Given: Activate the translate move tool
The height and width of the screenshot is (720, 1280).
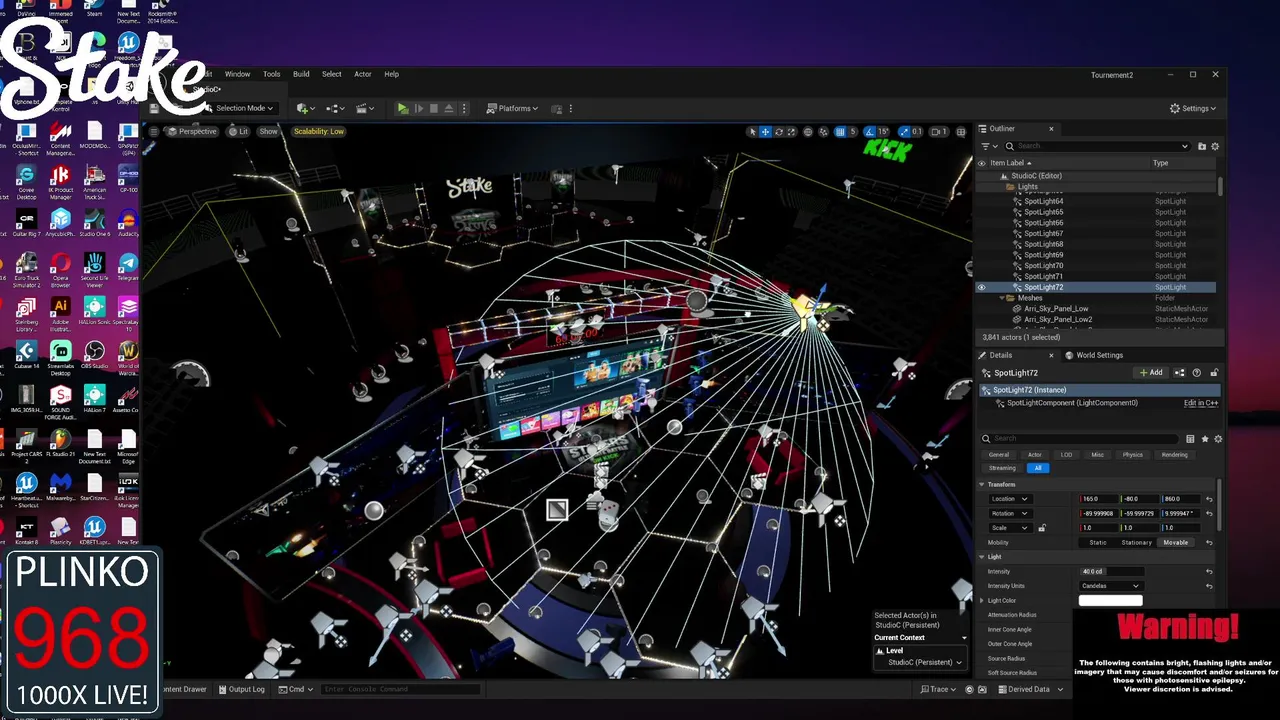Looking at the screenshot, I should 766,132.
